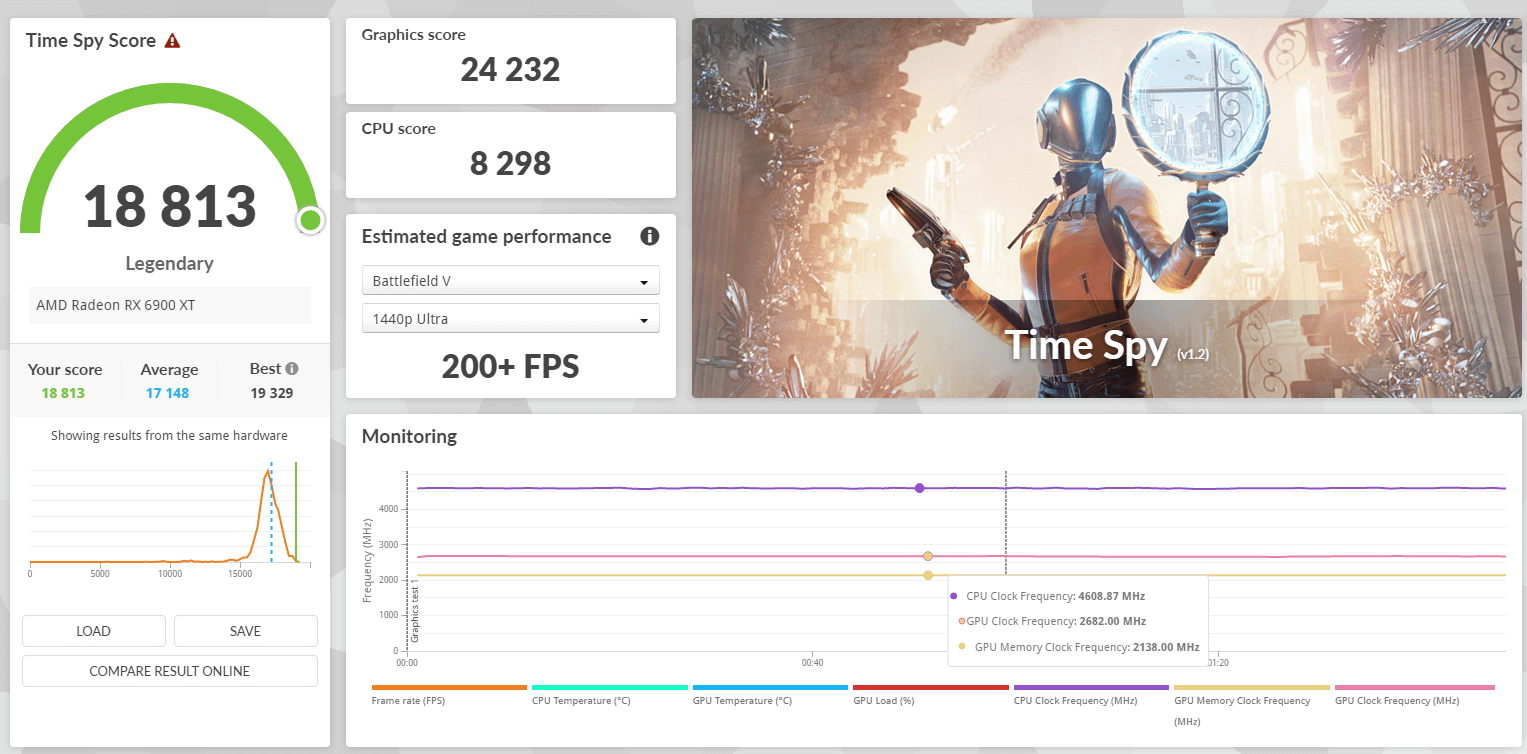Click the yellow GPU memory clock data point
The height and width of the screenshot is (754, 1527).
[x=928, y=575]
